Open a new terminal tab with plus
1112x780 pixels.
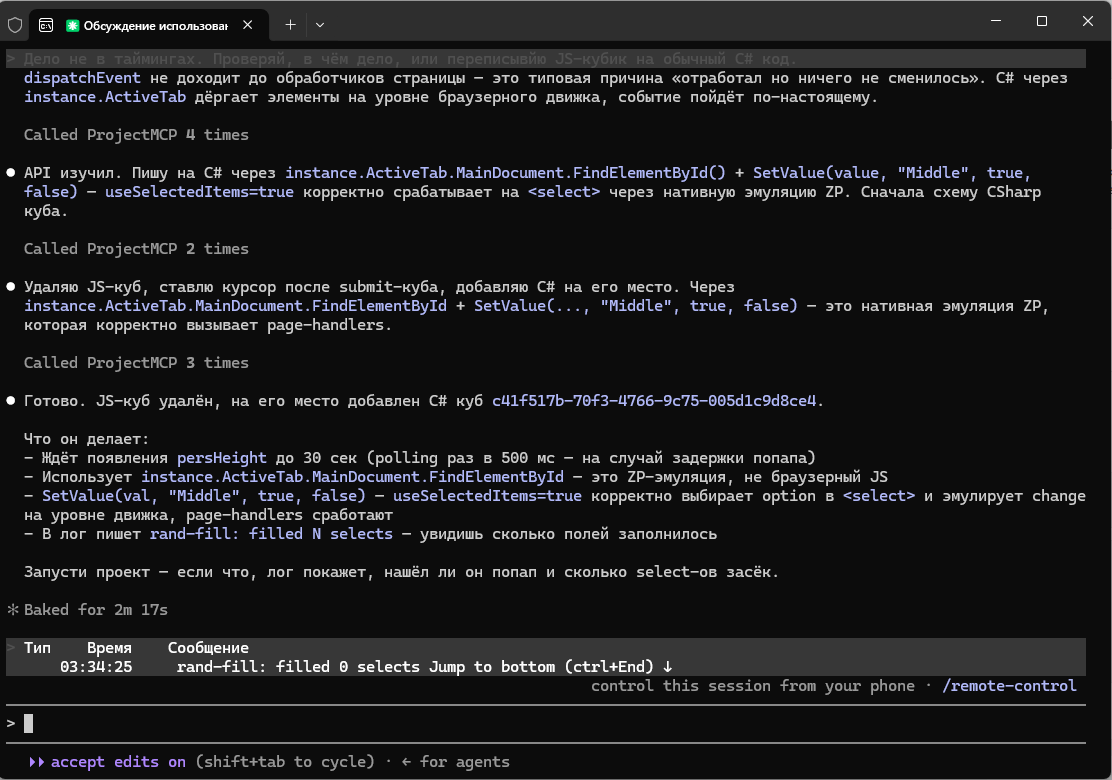point(290,25)
